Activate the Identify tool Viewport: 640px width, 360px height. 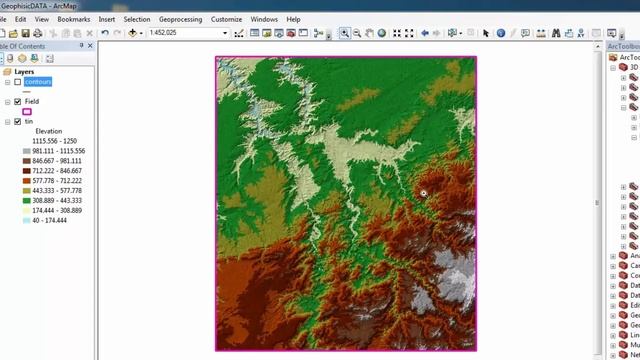point(501,33)
